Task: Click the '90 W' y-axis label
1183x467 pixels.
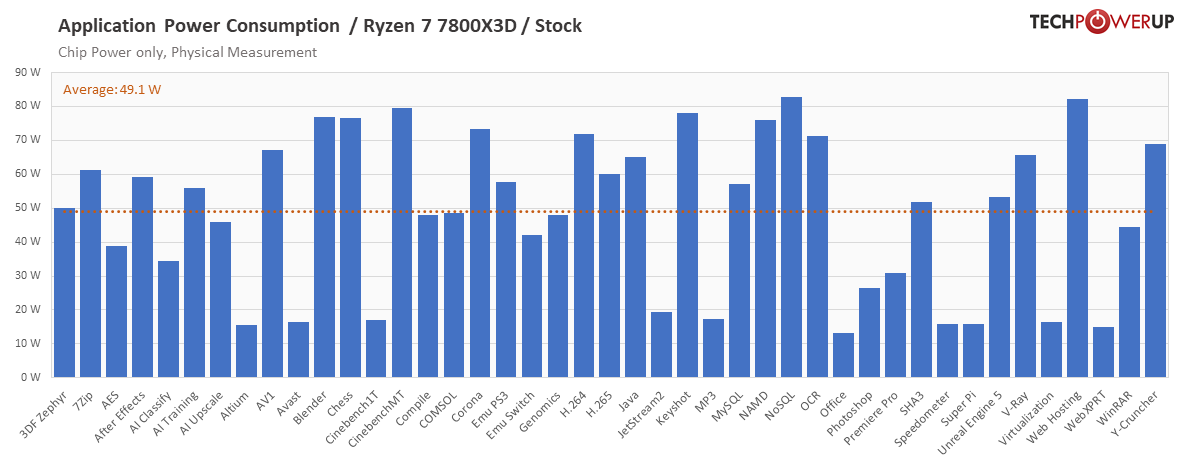Action: tap(27, 72)
